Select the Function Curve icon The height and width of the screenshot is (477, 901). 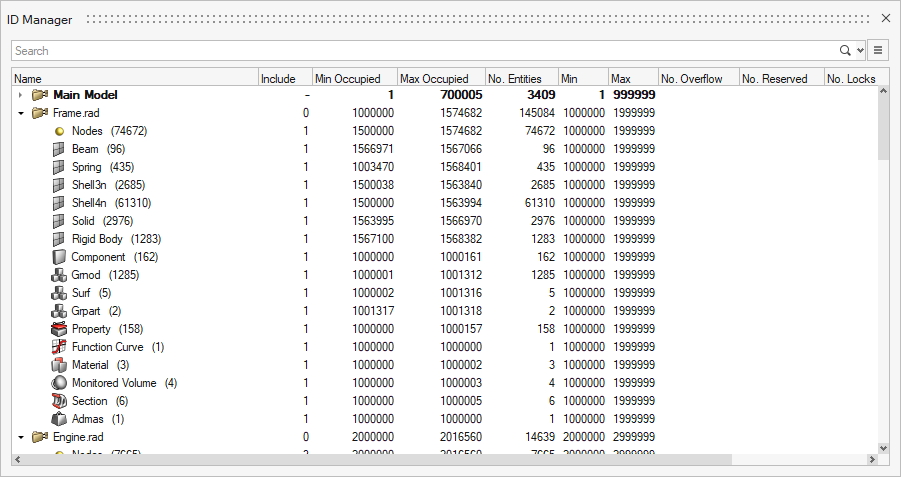point(59,347)
